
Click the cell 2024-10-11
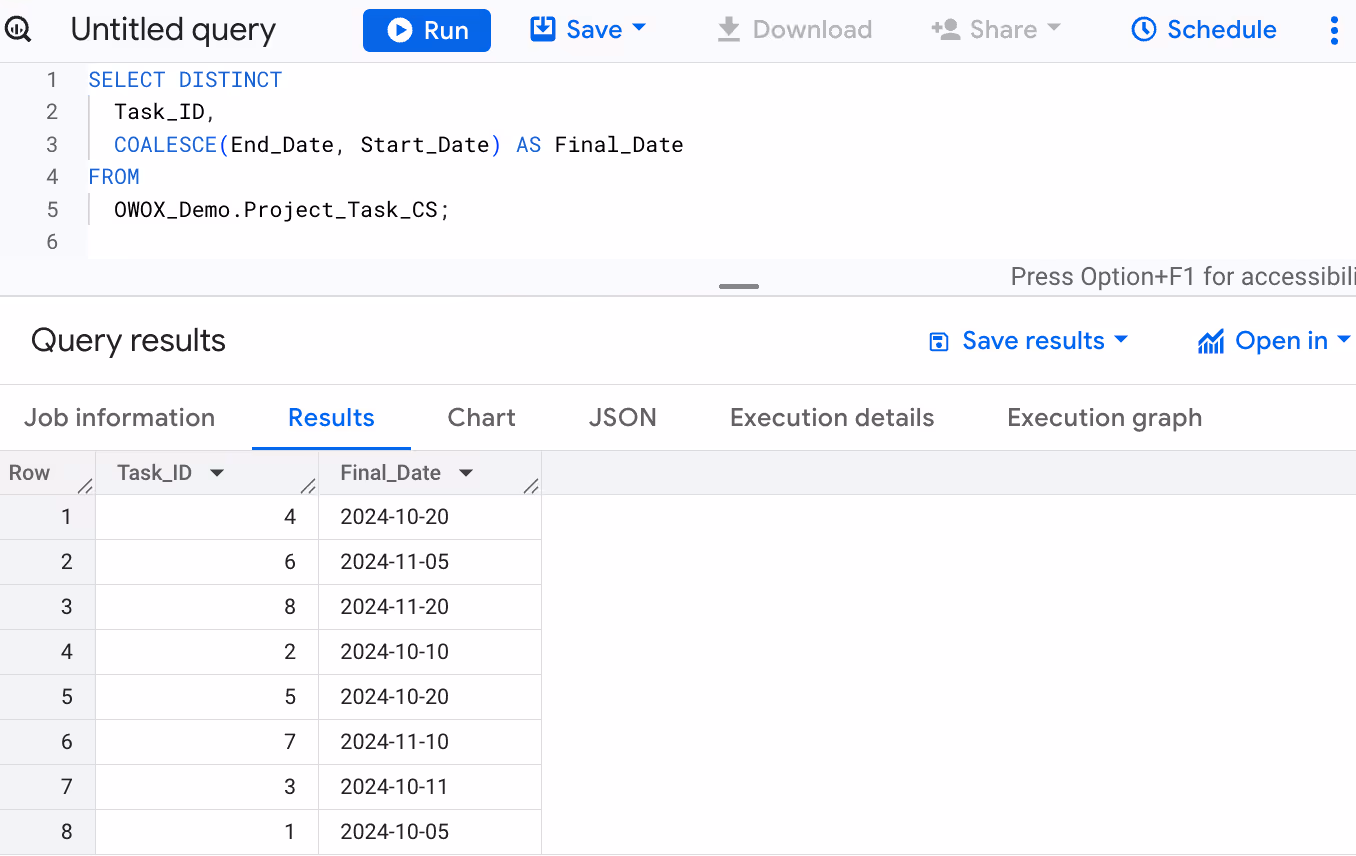(x=430, y=787)
